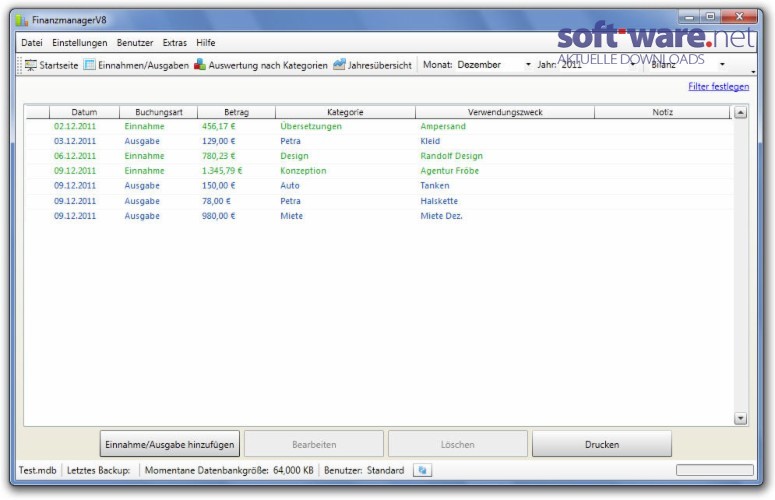Screen dimensions: 775x500
Task: Open the Extras menu
Action: tap(174, 43)
